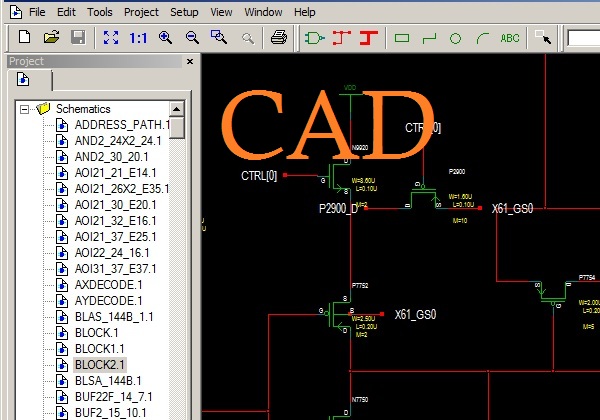Select BLOCK.1 schematic
Image resolution: width=600 pixels, height=420 pixels.
pyautogui.click(x=96, y=333)
